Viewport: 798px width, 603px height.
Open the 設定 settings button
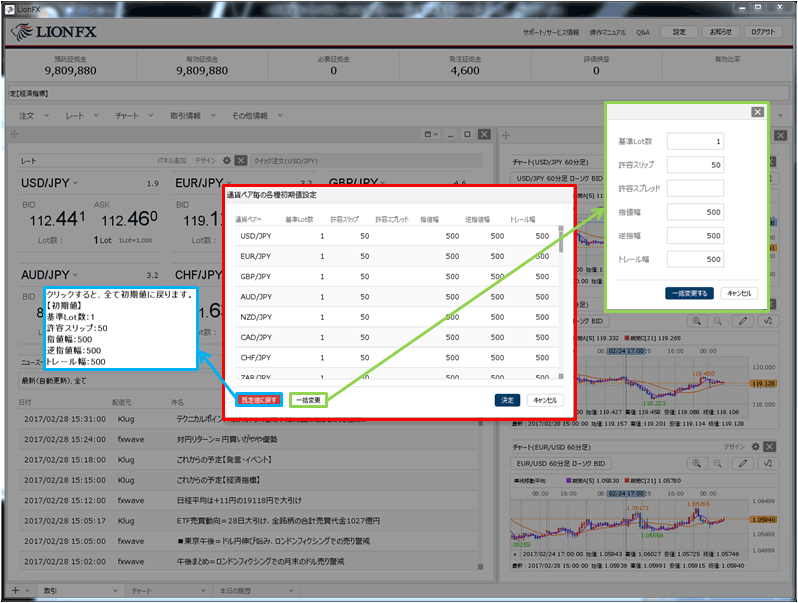pyautogui.click(x=679, y=32)
